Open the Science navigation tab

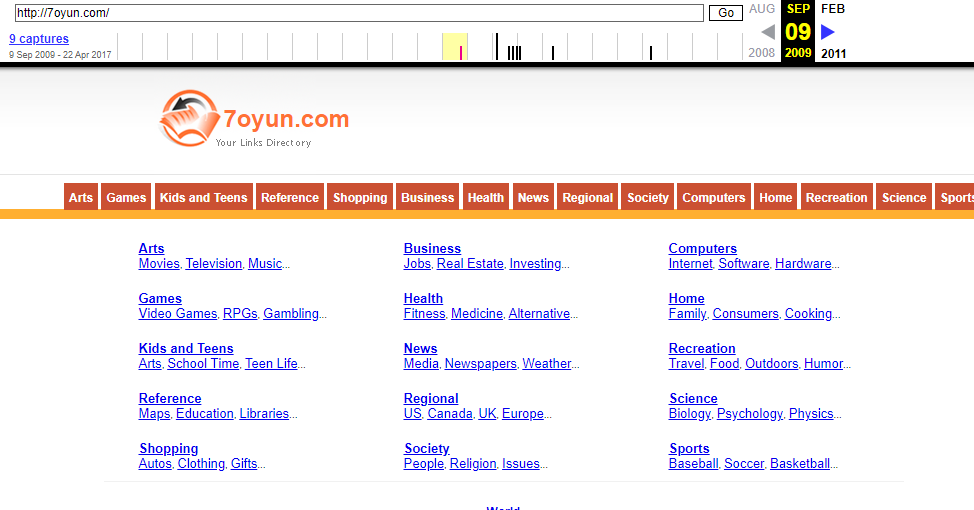pyautogui.click(x=904, y=198)
